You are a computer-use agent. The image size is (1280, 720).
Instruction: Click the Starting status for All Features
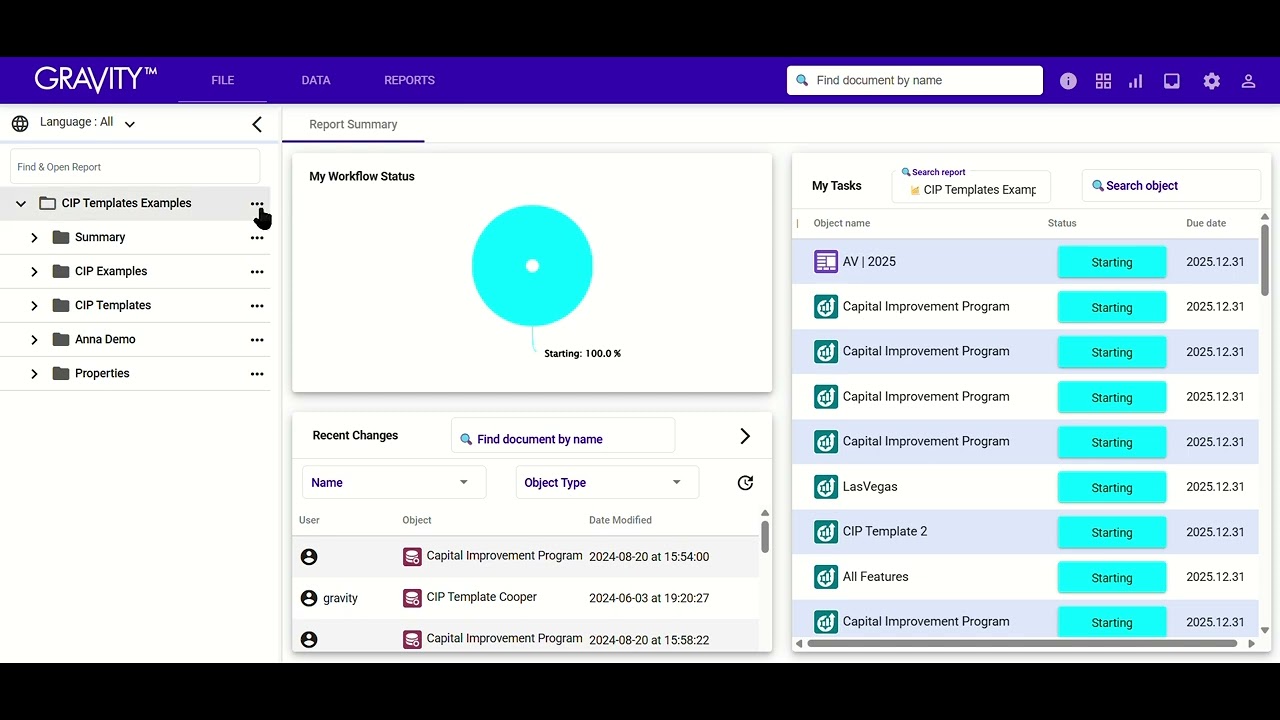pos(1112,577)
